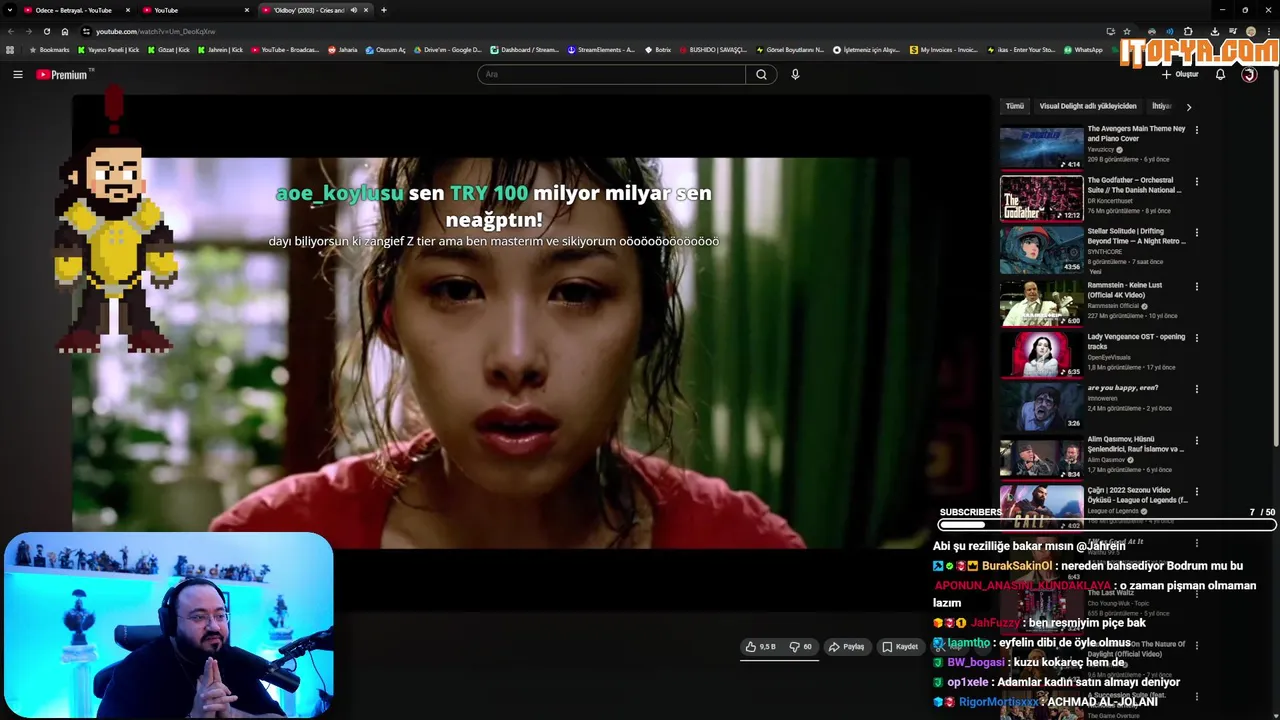Click the Paylaş share button
1280x720 pixels.
click(x=846, y=647)
